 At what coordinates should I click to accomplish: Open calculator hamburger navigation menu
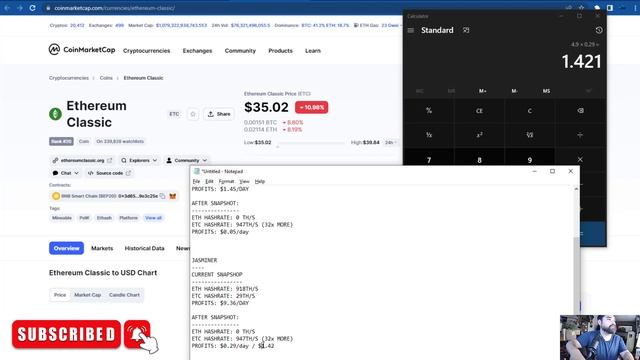(411, 30)
